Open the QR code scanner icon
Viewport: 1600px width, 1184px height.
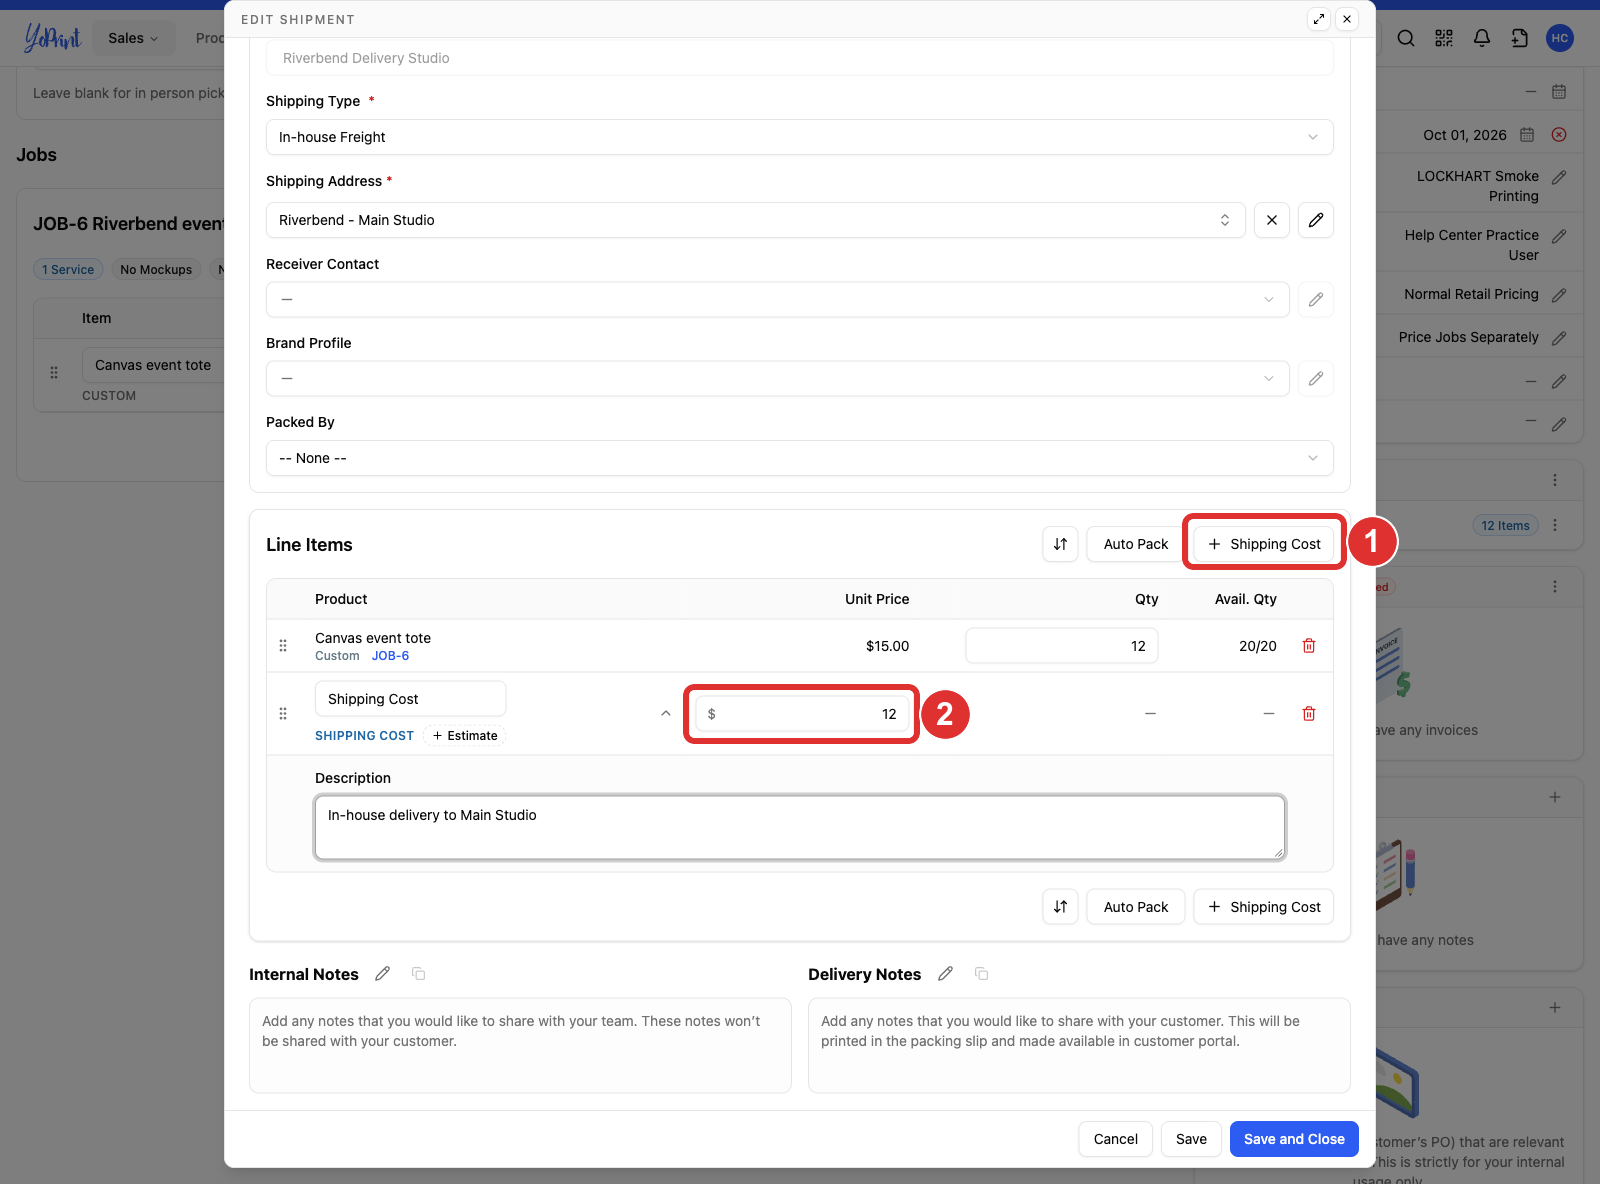(x=1444, y=38)
